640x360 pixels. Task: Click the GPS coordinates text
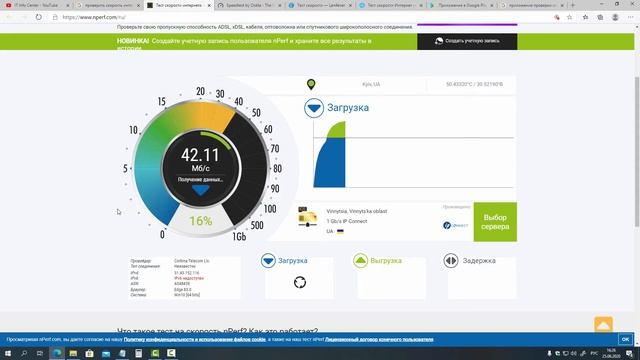474,84
